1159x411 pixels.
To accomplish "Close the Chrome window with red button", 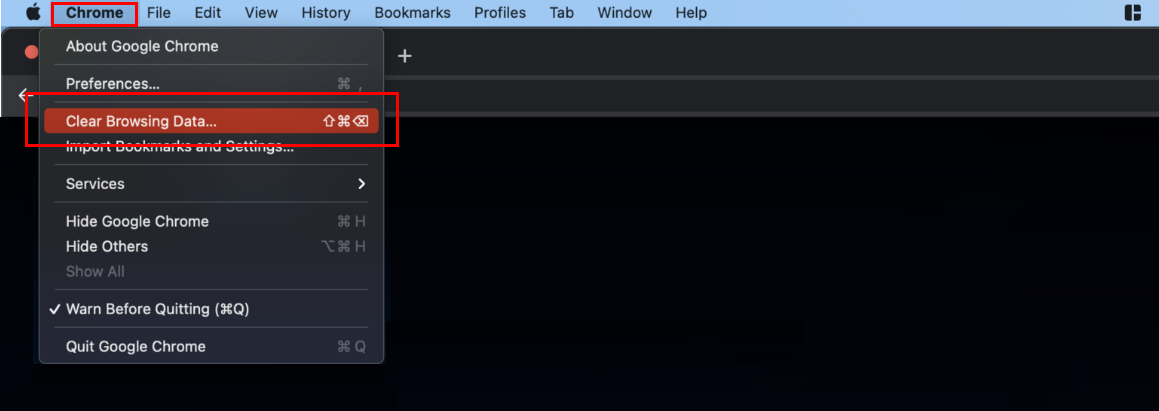I will pos(32,52).
